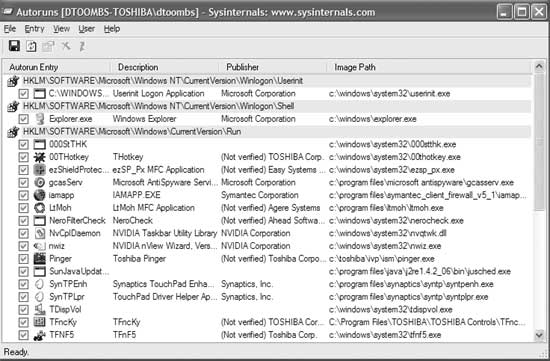Select the Winlogon\Userinit registry key text

coord(163,81)
